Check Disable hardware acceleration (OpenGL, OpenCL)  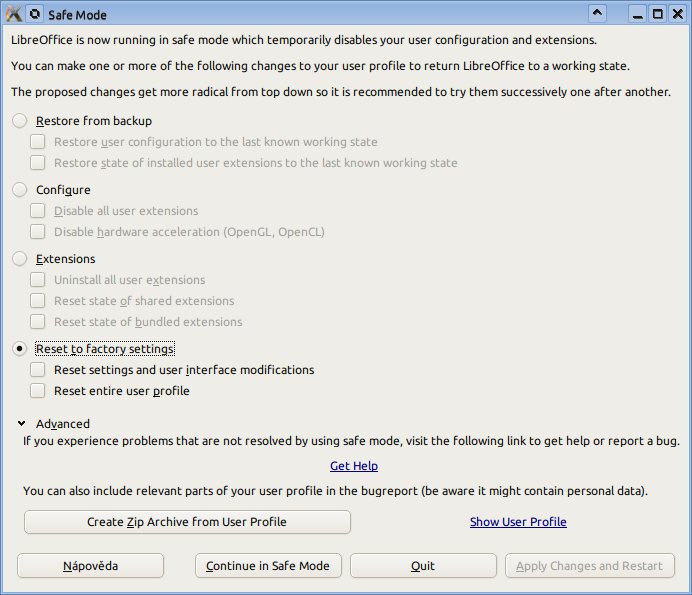click(x=38, y=231)
